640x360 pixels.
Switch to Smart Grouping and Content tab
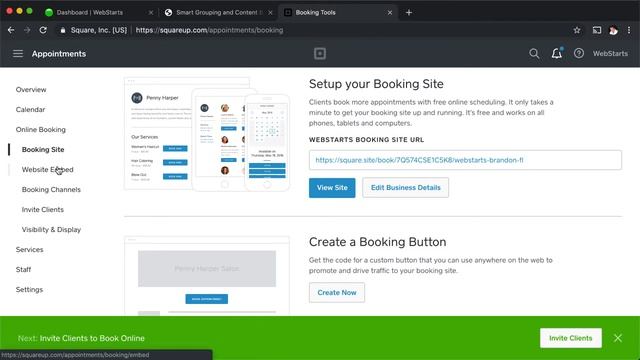tap(219, 13)
